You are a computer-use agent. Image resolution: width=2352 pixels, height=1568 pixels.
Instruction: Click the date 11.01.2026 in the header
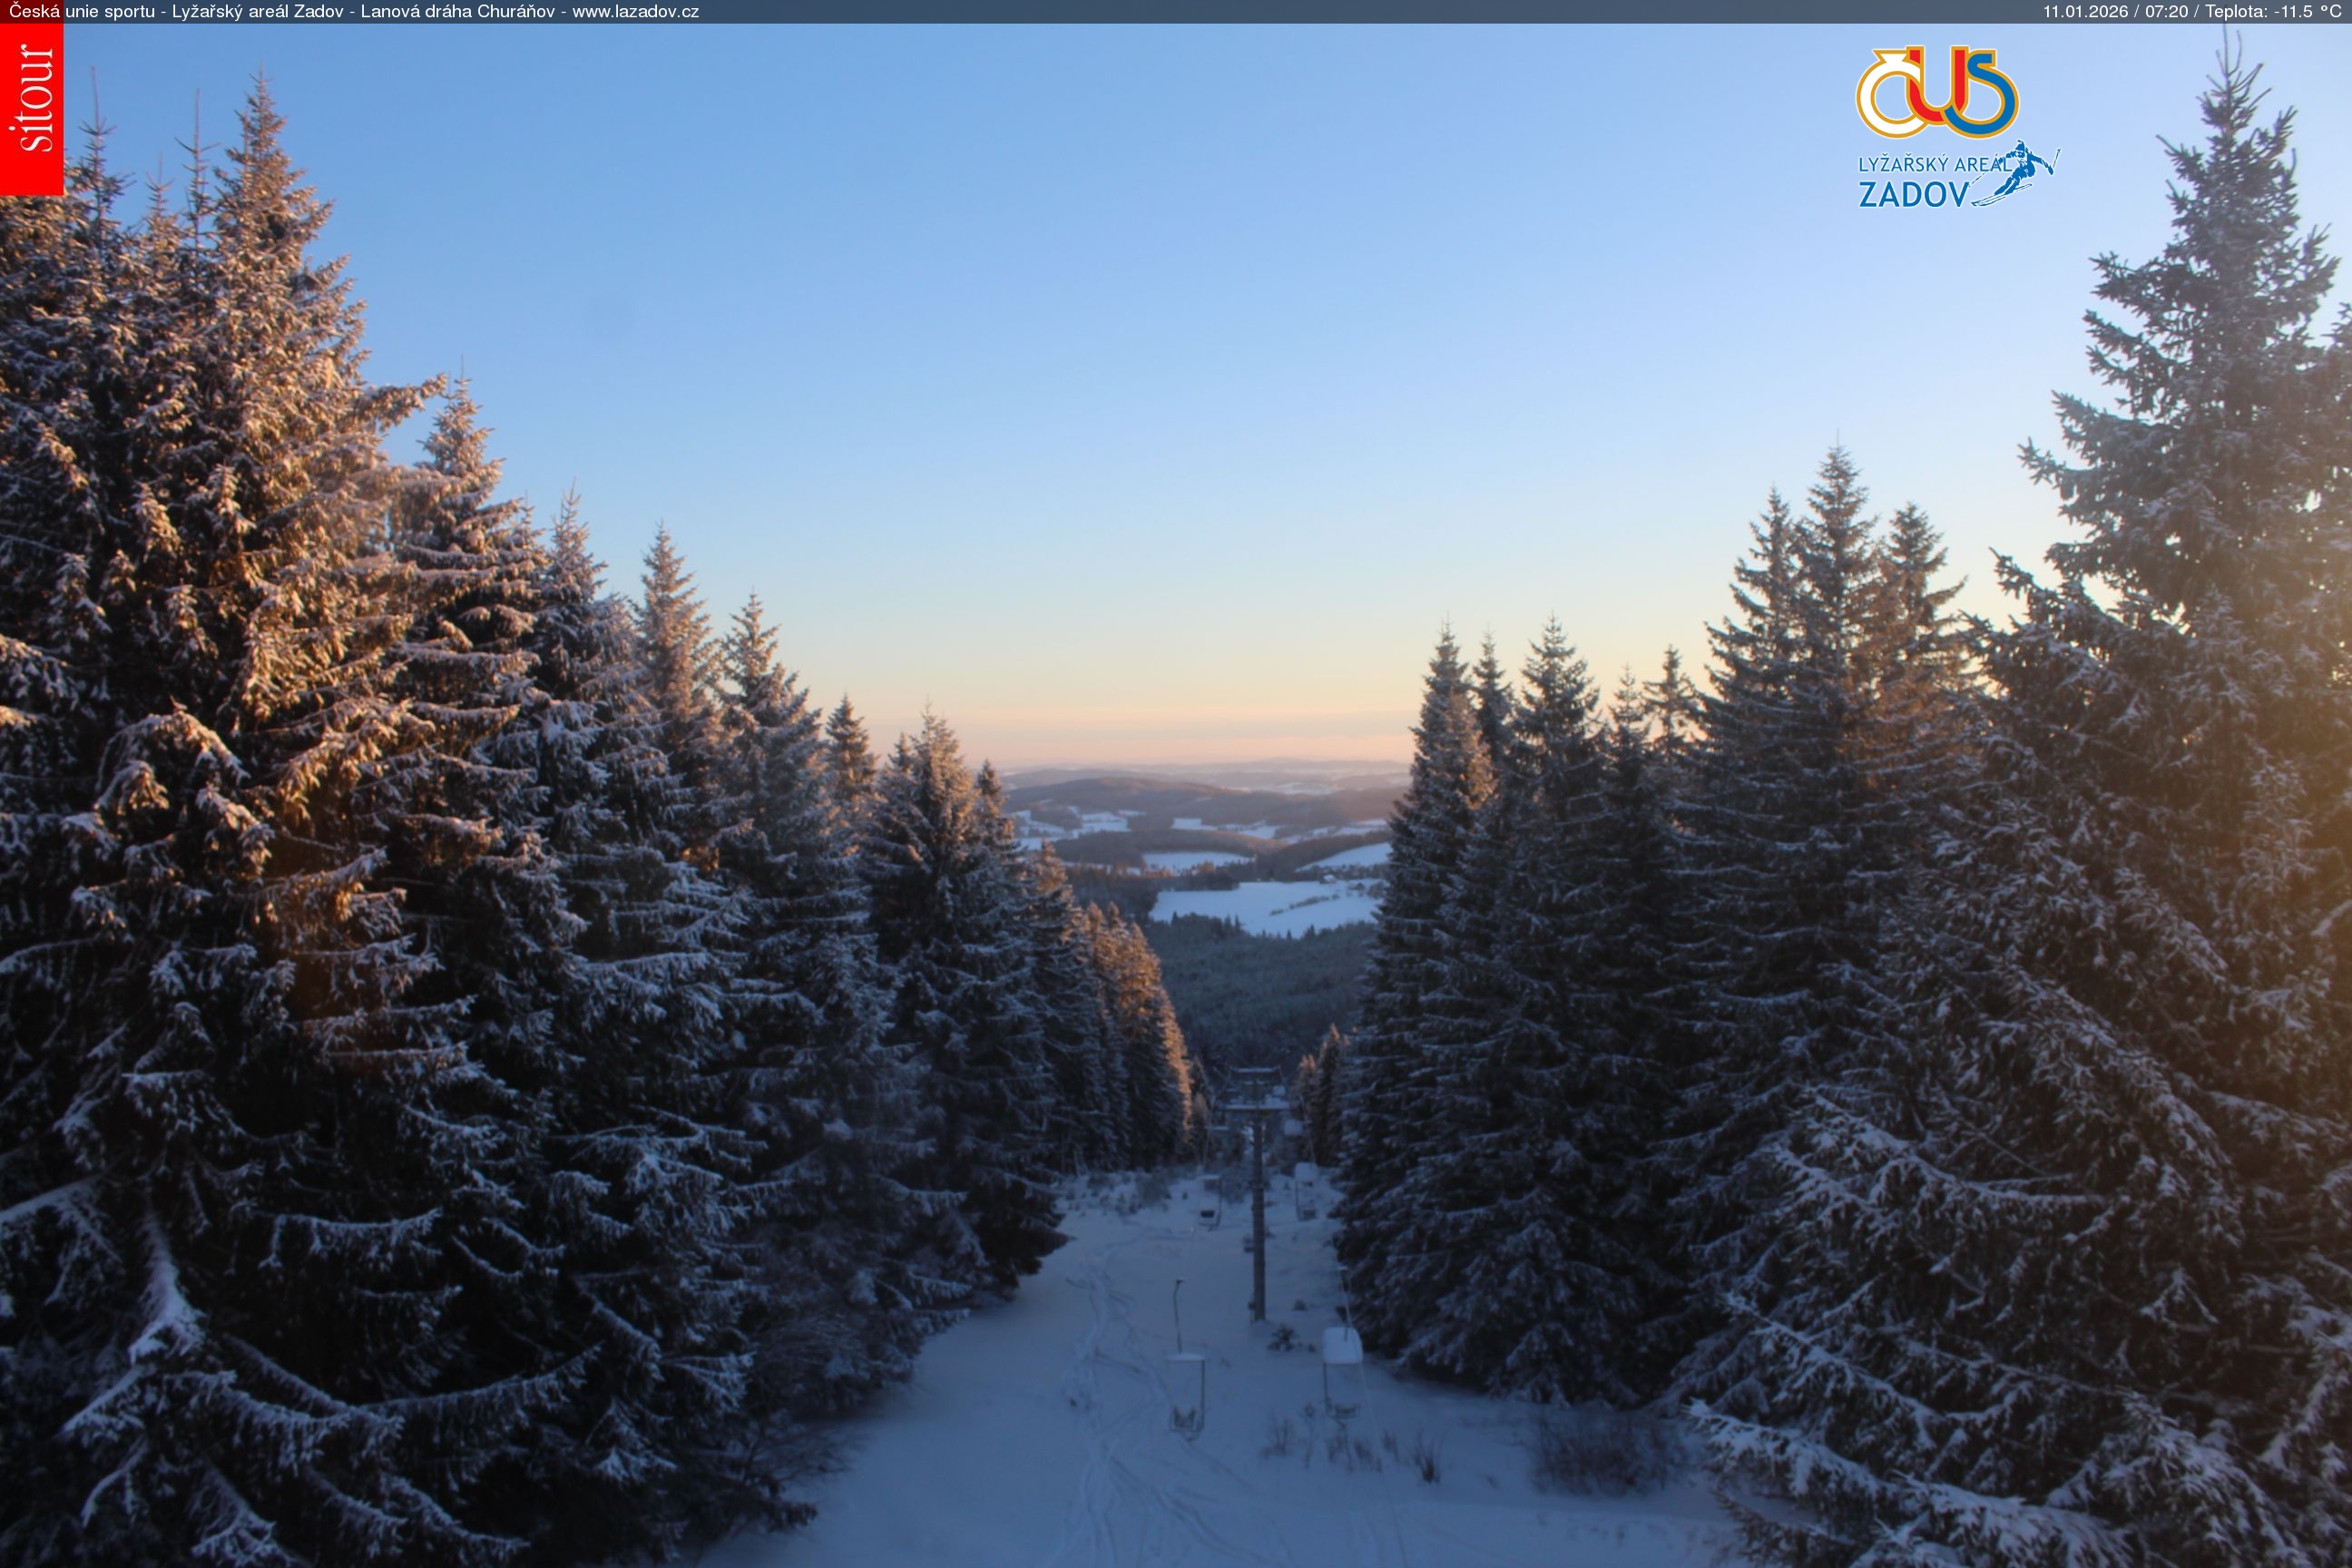(2085, 12)
